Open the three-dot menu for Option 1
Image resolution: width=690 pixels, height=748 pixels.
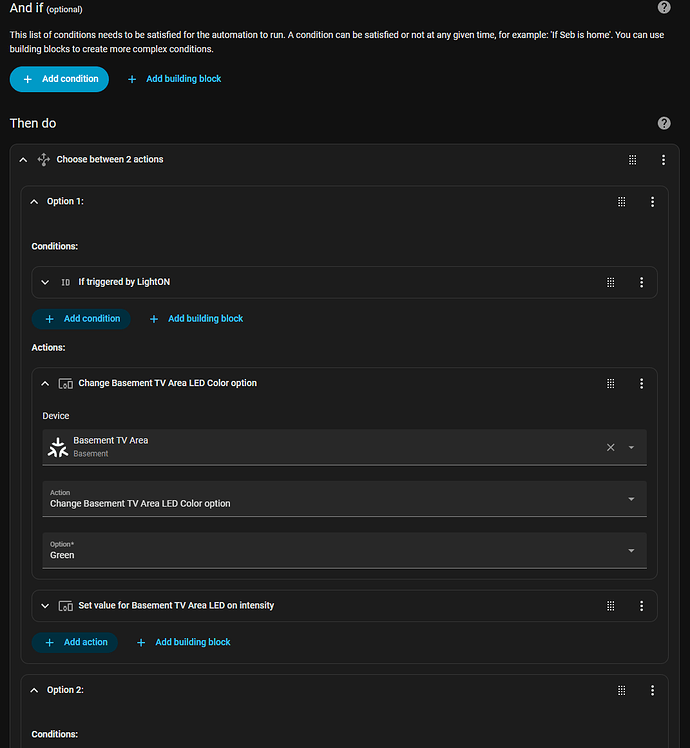(652, 201)
